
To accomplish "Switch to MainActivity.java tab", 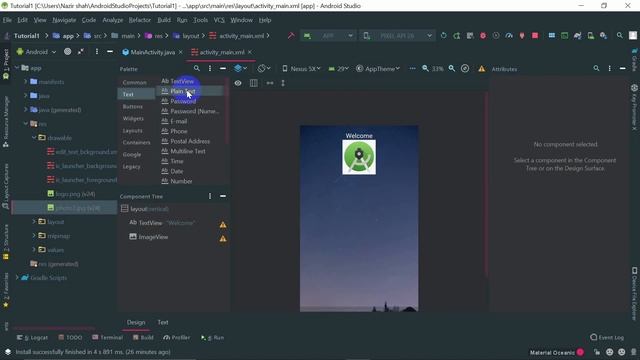I will tap(153, 52).
